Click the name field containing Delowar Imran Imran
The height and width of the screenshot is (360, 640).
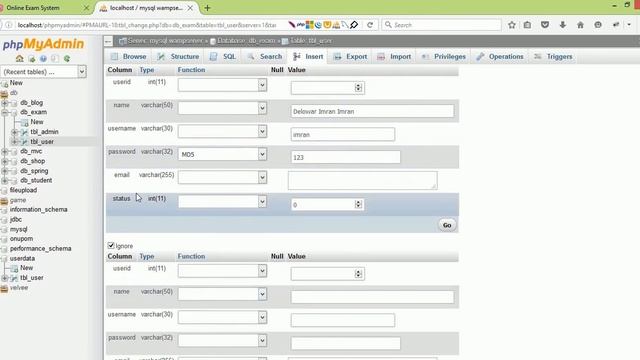point(372,111)
